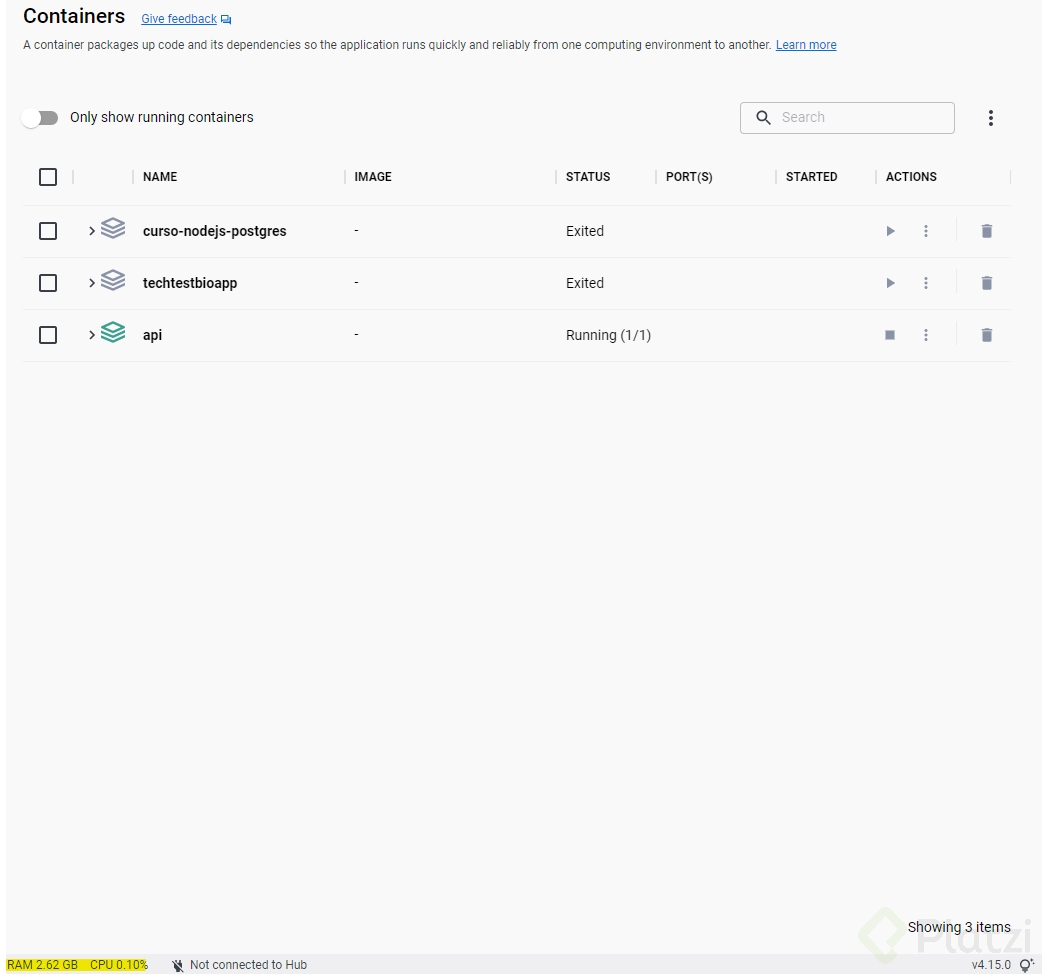Sort by the NAME column header
1042x974 pixels.
tap(160, 177)
